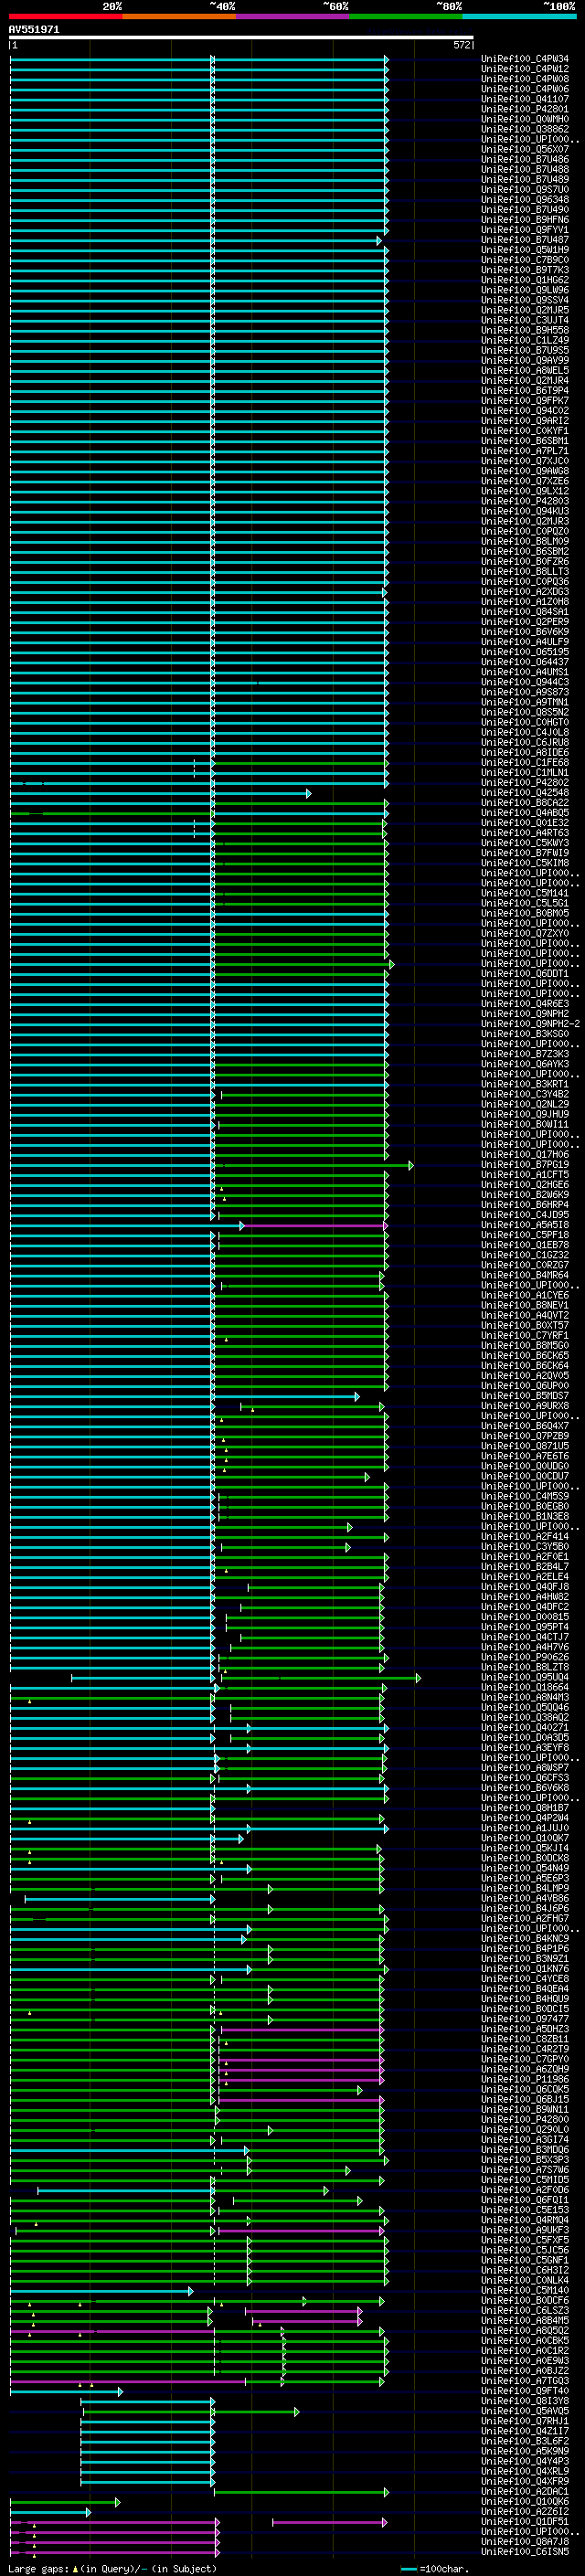This screenshot has width=585, height=2576.
Task: Select hit label UniRef100_B7U487
Action: click(x=525, y=240)
